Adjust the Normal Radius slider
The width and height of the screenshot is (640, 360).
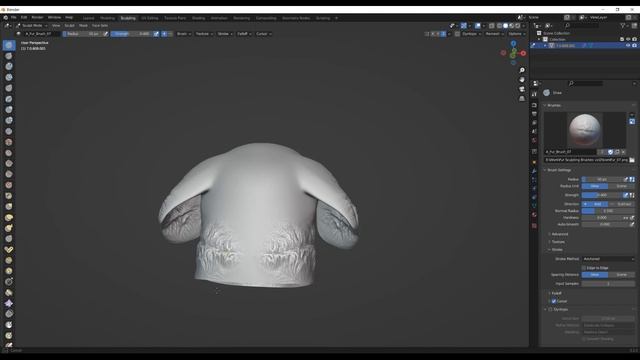tap(608, 211)
